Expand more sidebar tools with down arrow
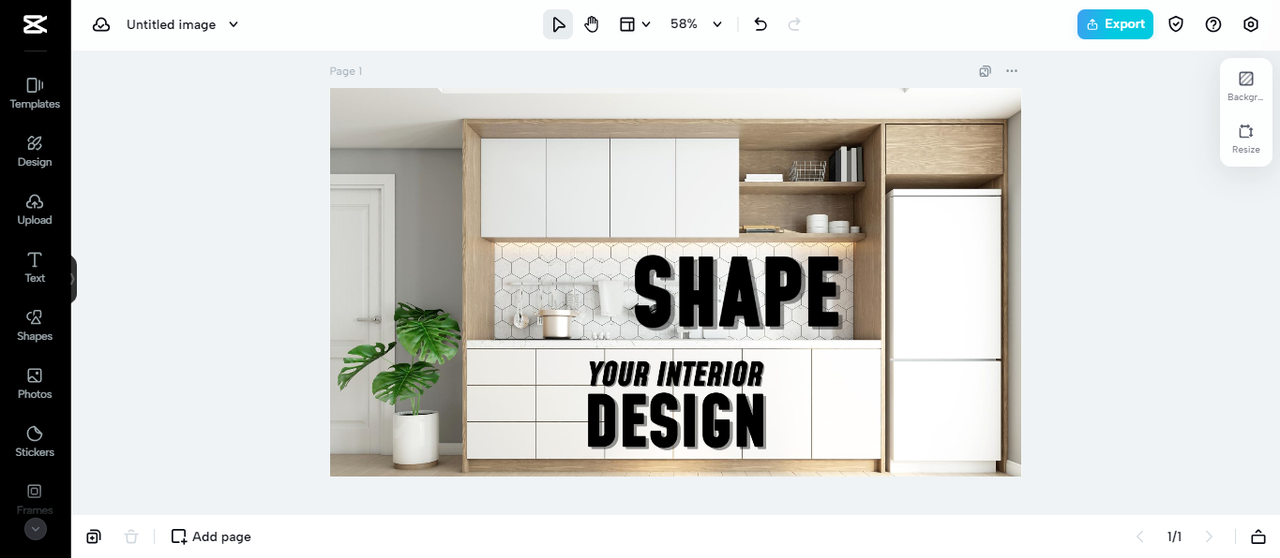The width and height of the screenshot is (1280, 558). (x=35, y=529)
